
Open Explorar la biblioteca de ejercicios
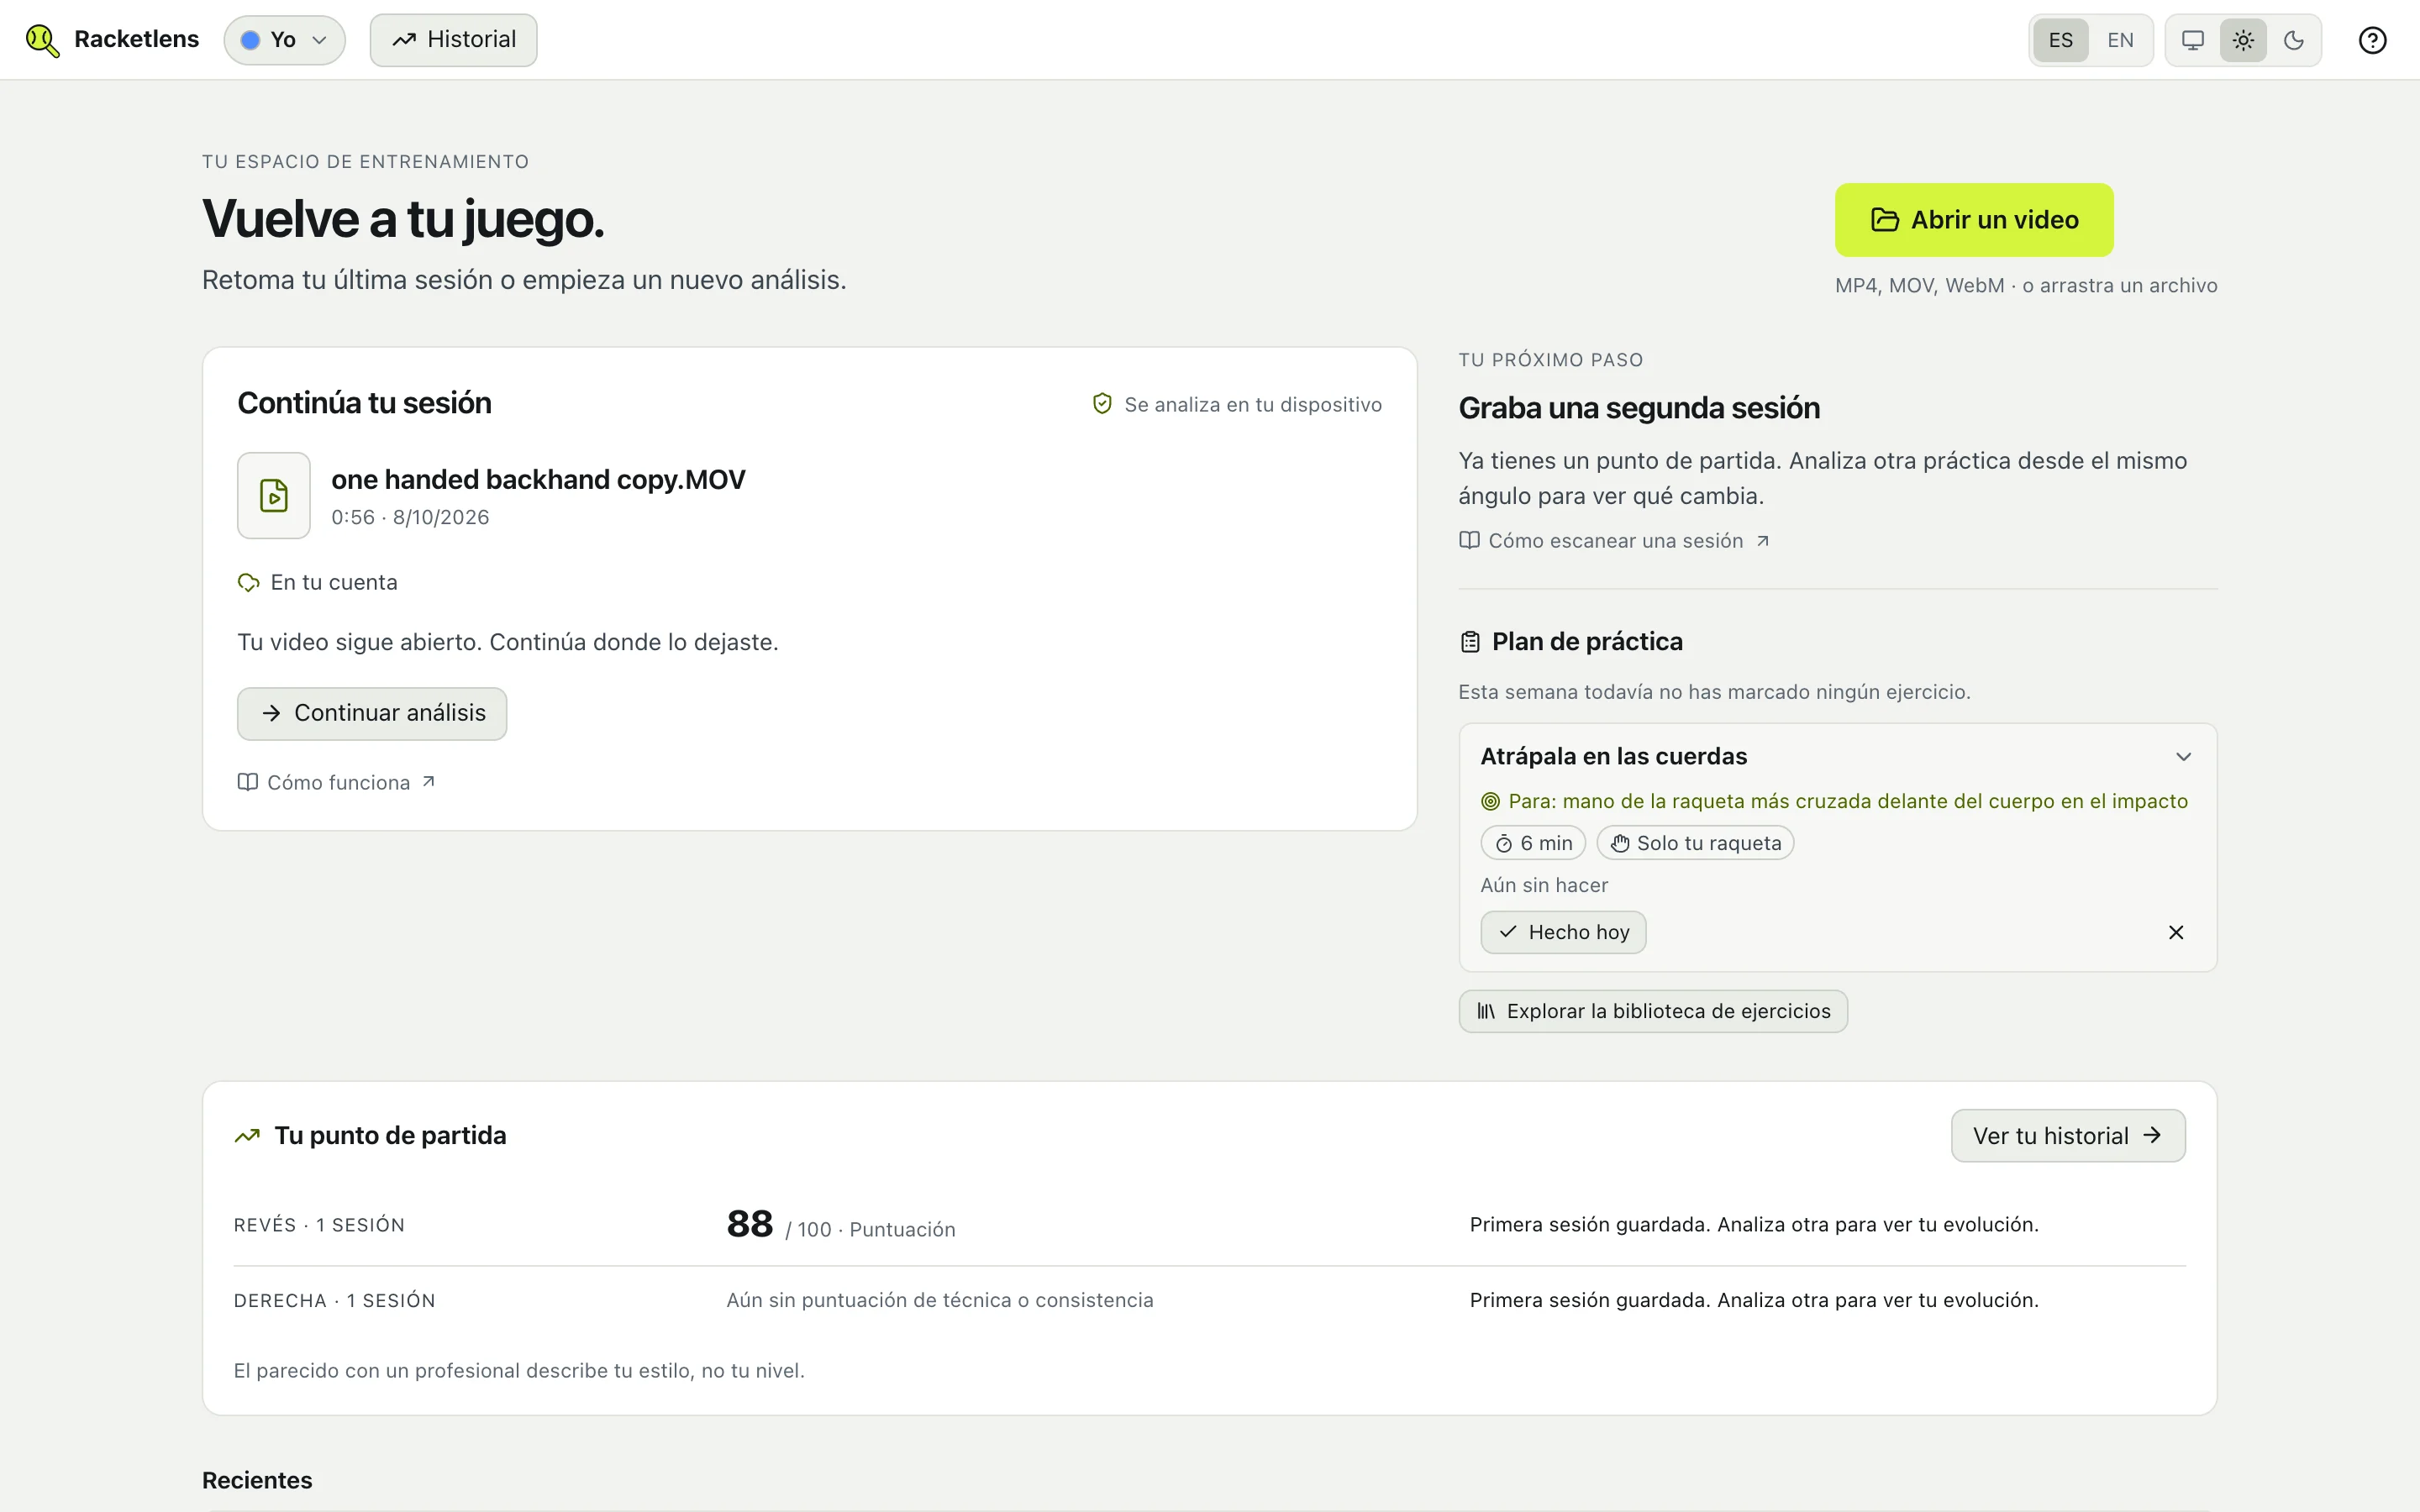click(1653, 1011)
